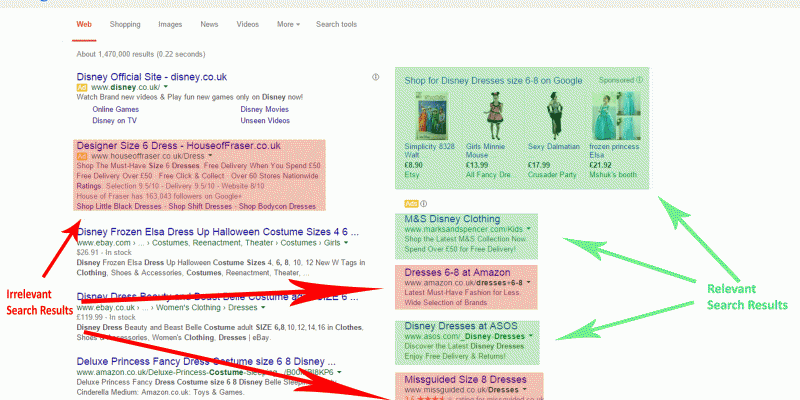
Task: Click the £8.90 Simplicity price
Action: click(414, 165)
